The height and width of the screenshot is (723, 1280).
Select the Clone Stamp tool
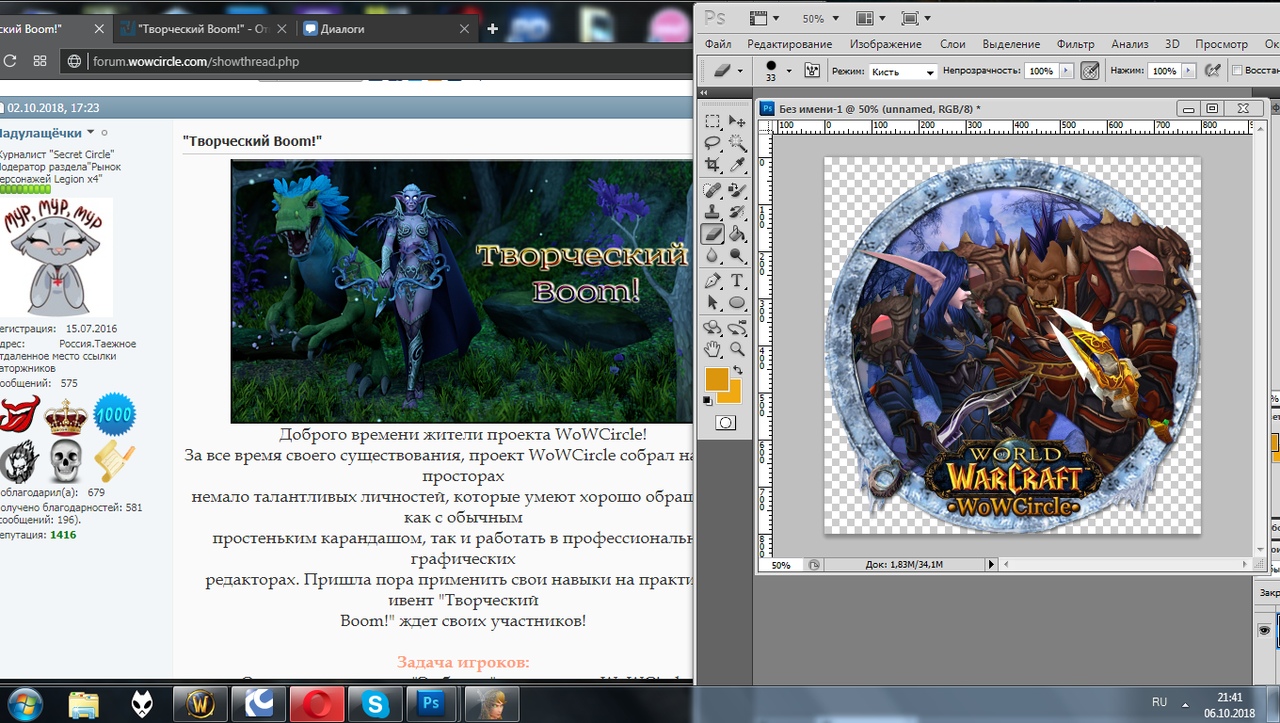[x=712, y=212]
